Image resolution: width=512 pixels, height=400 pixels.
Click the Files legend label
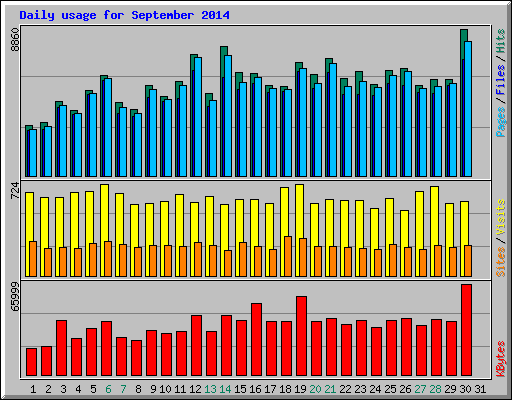pyautogui.click(x=501, y=80)
